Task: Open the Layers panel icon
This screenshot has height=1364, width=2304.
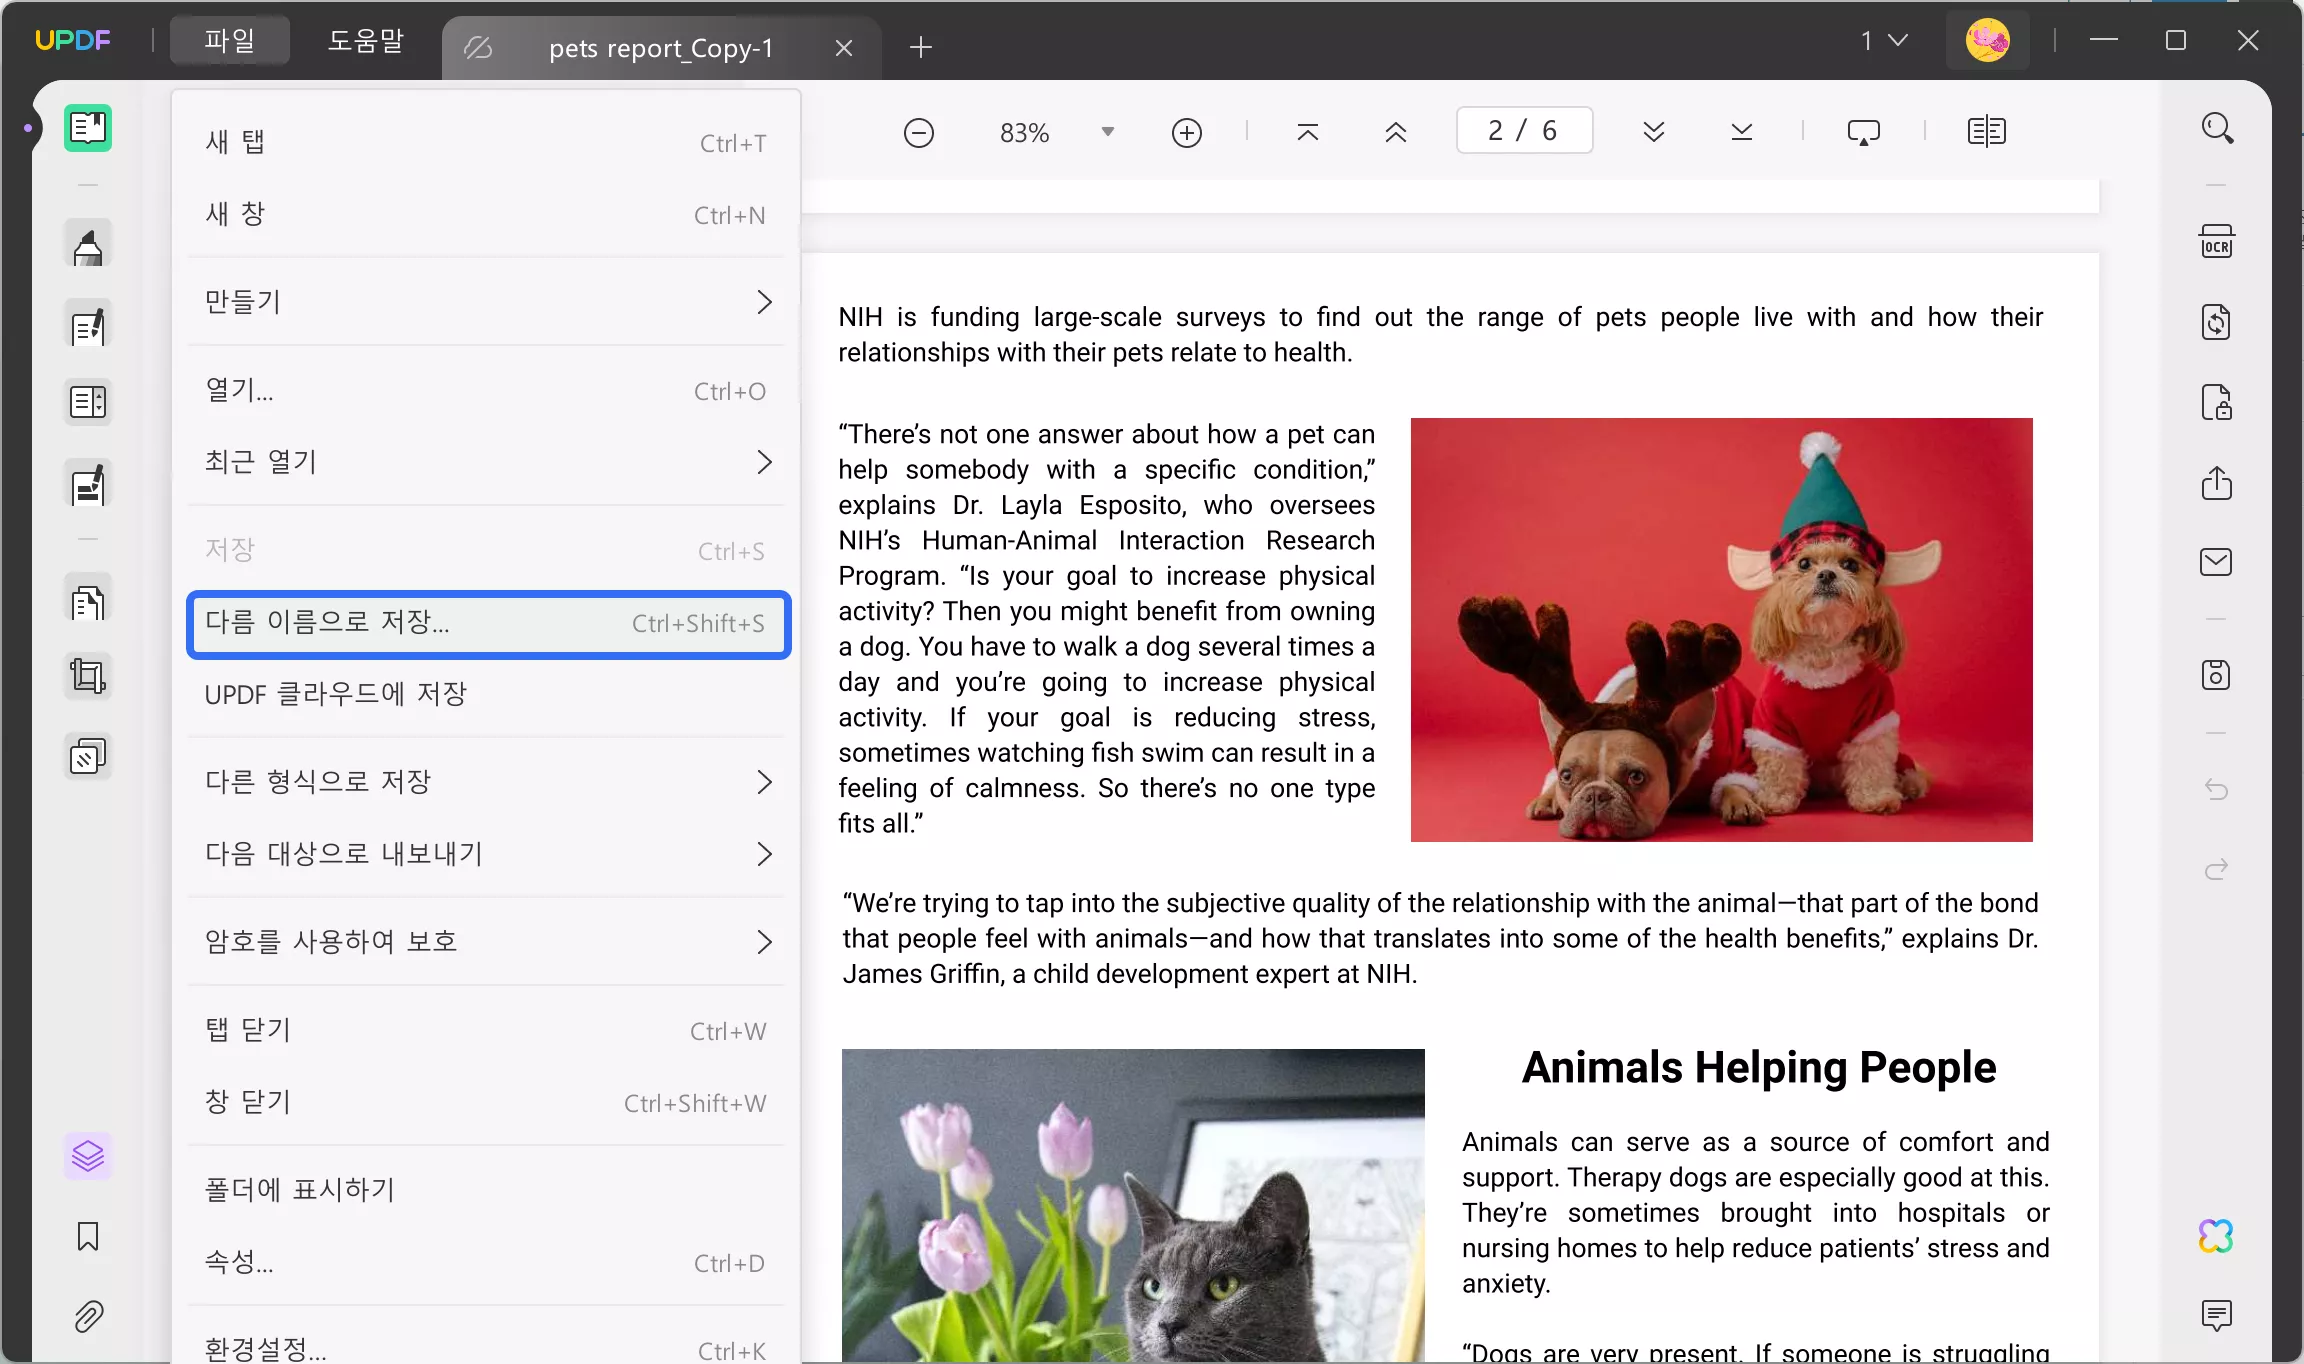Action: coord(88,1156)
